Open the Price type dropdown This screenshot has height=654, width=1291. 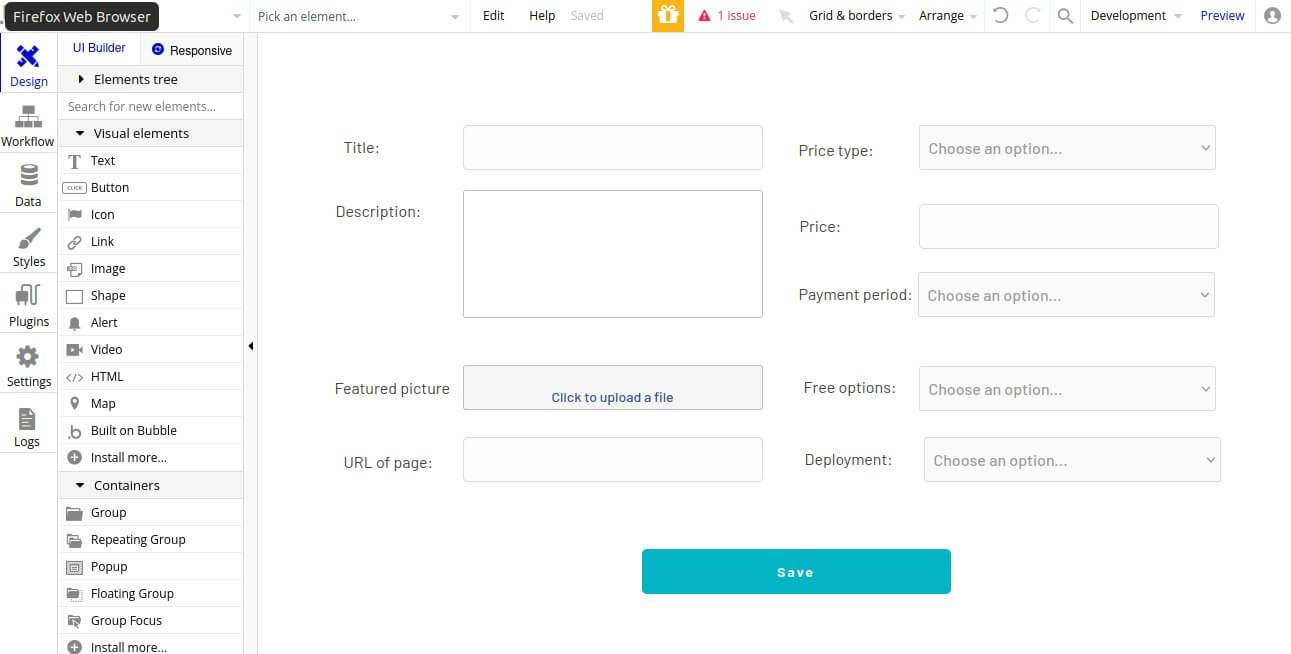tap(1067, 148)
